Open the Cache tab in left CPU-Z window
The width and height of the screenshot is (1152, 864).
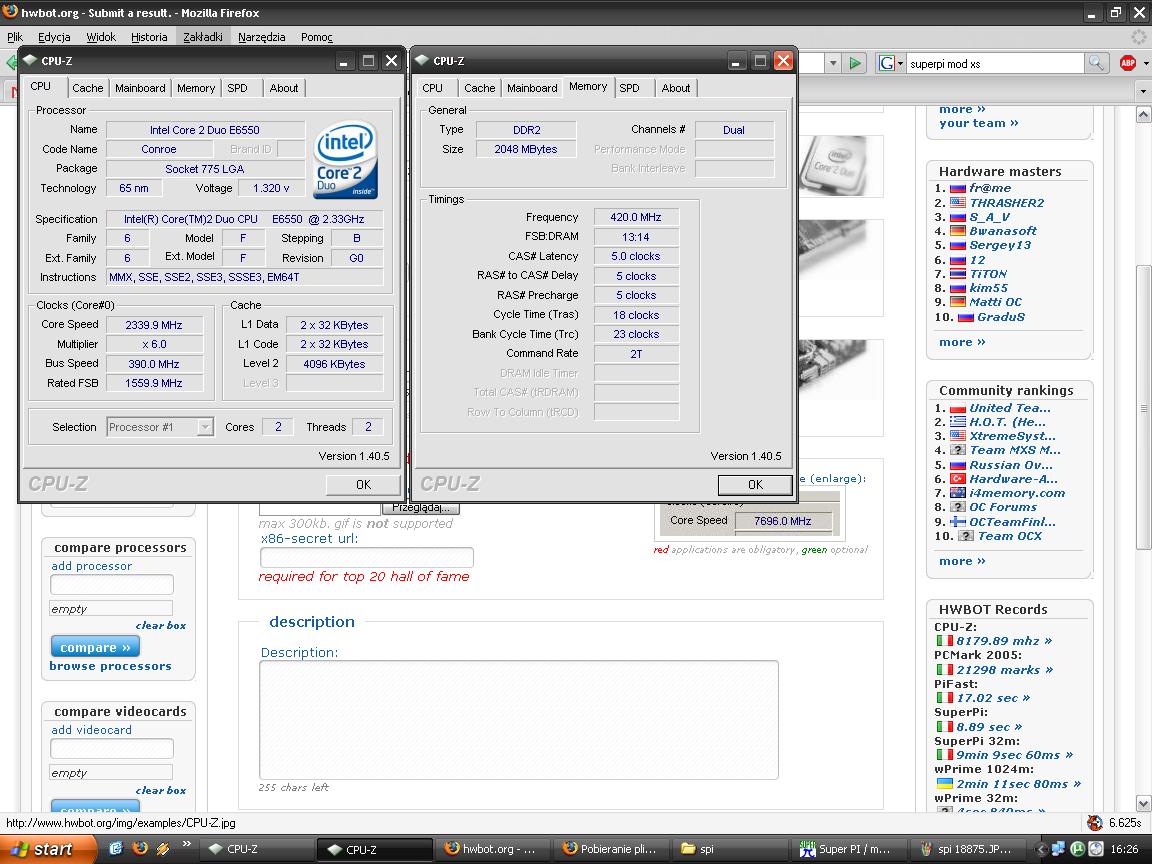(87, 88)
